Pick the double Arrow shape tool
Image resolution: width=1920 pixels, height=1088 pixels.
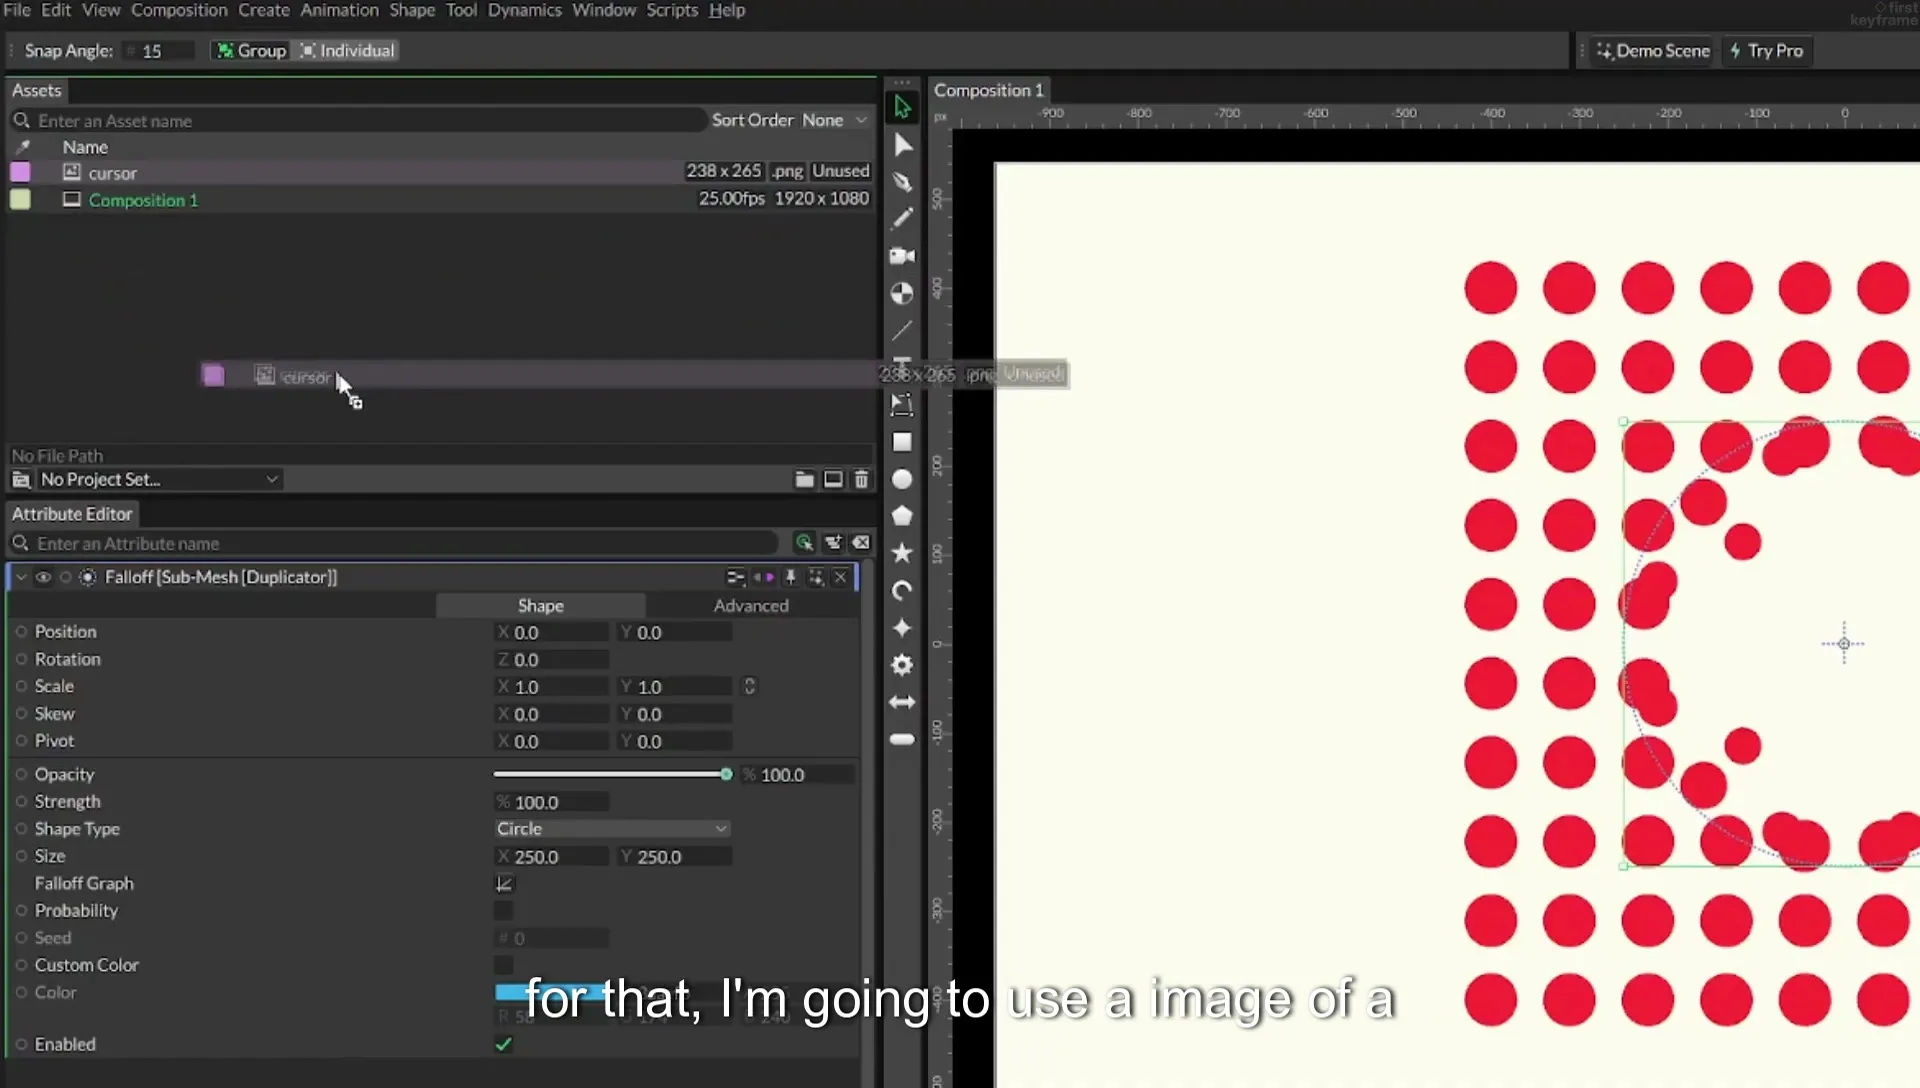(902, 702)
